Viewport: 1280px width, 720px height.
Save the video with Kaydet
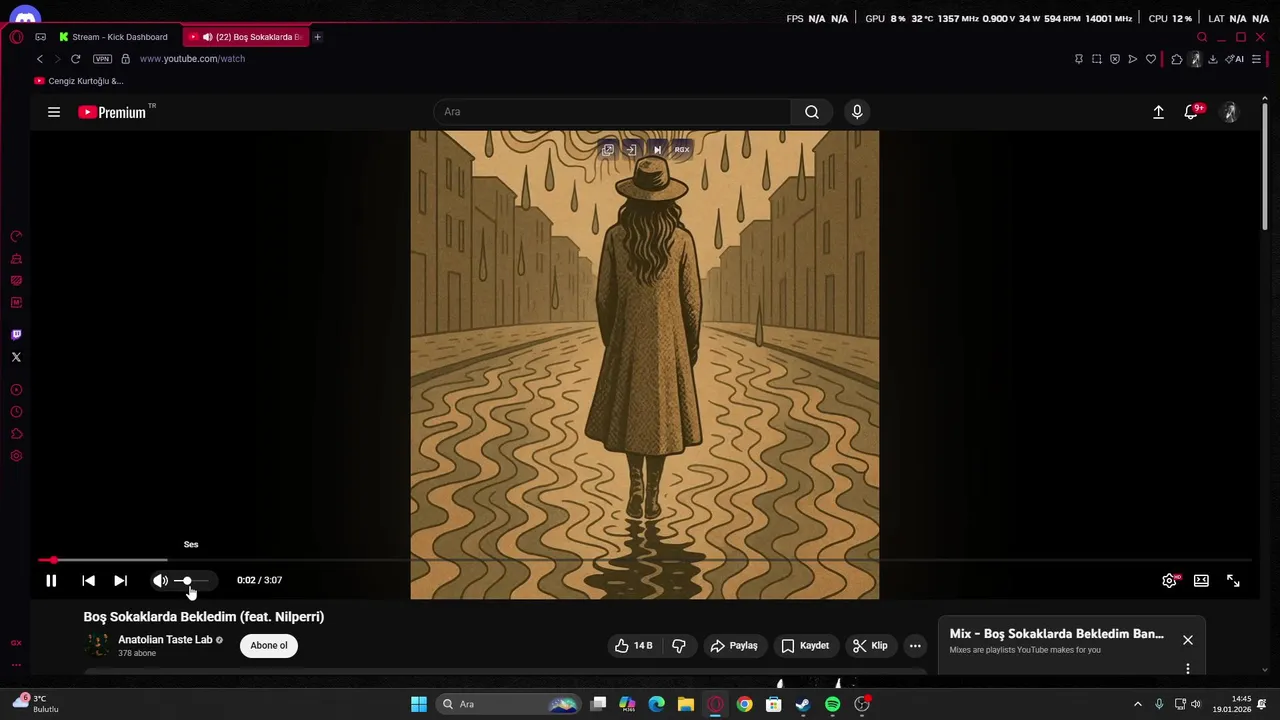805,646
